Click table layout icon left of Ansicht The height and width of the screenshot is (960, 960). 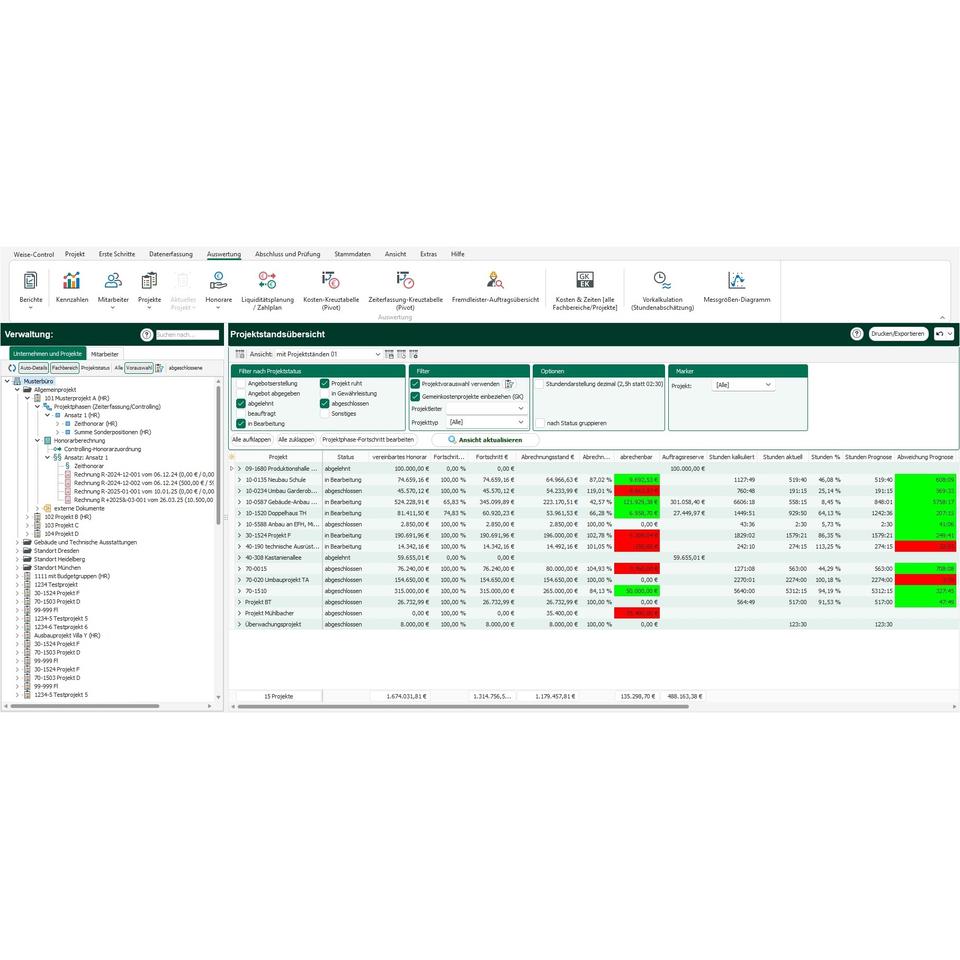pyautogui.click(x=240, y=354)
